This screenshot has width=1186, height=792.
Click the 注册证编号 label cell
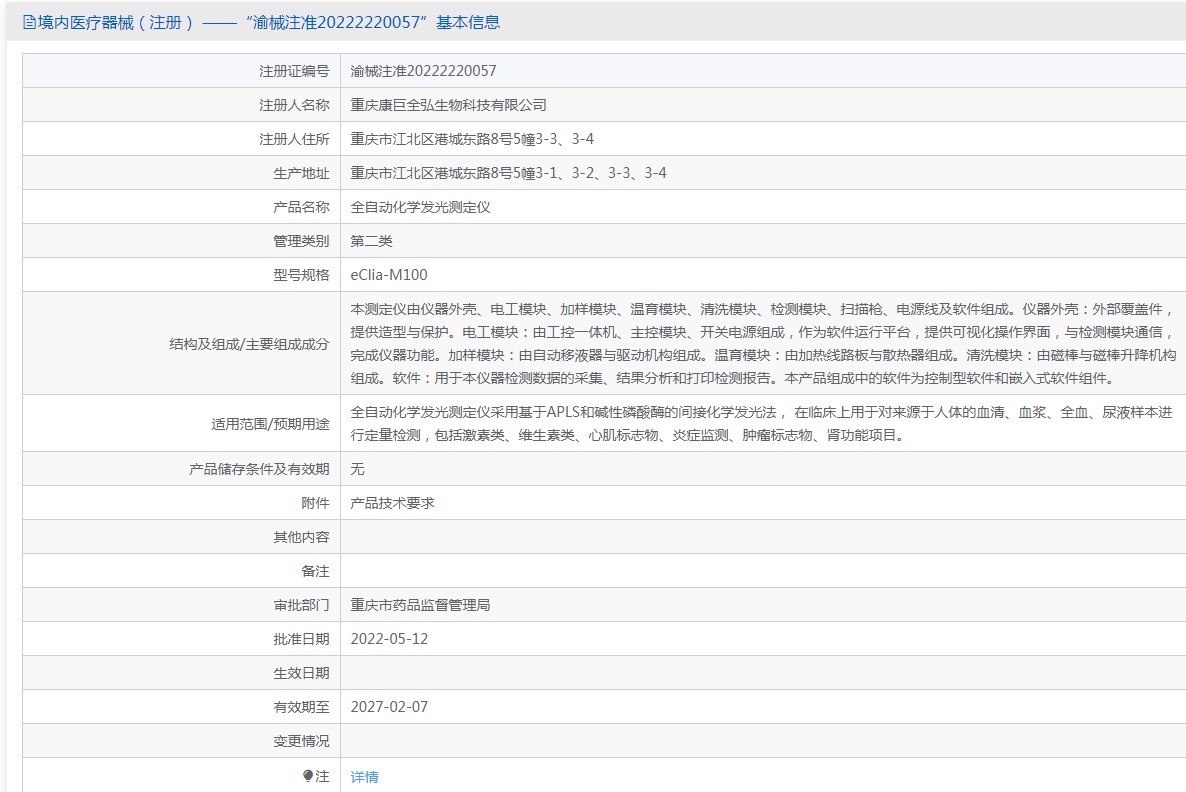(x=182, y=71)
